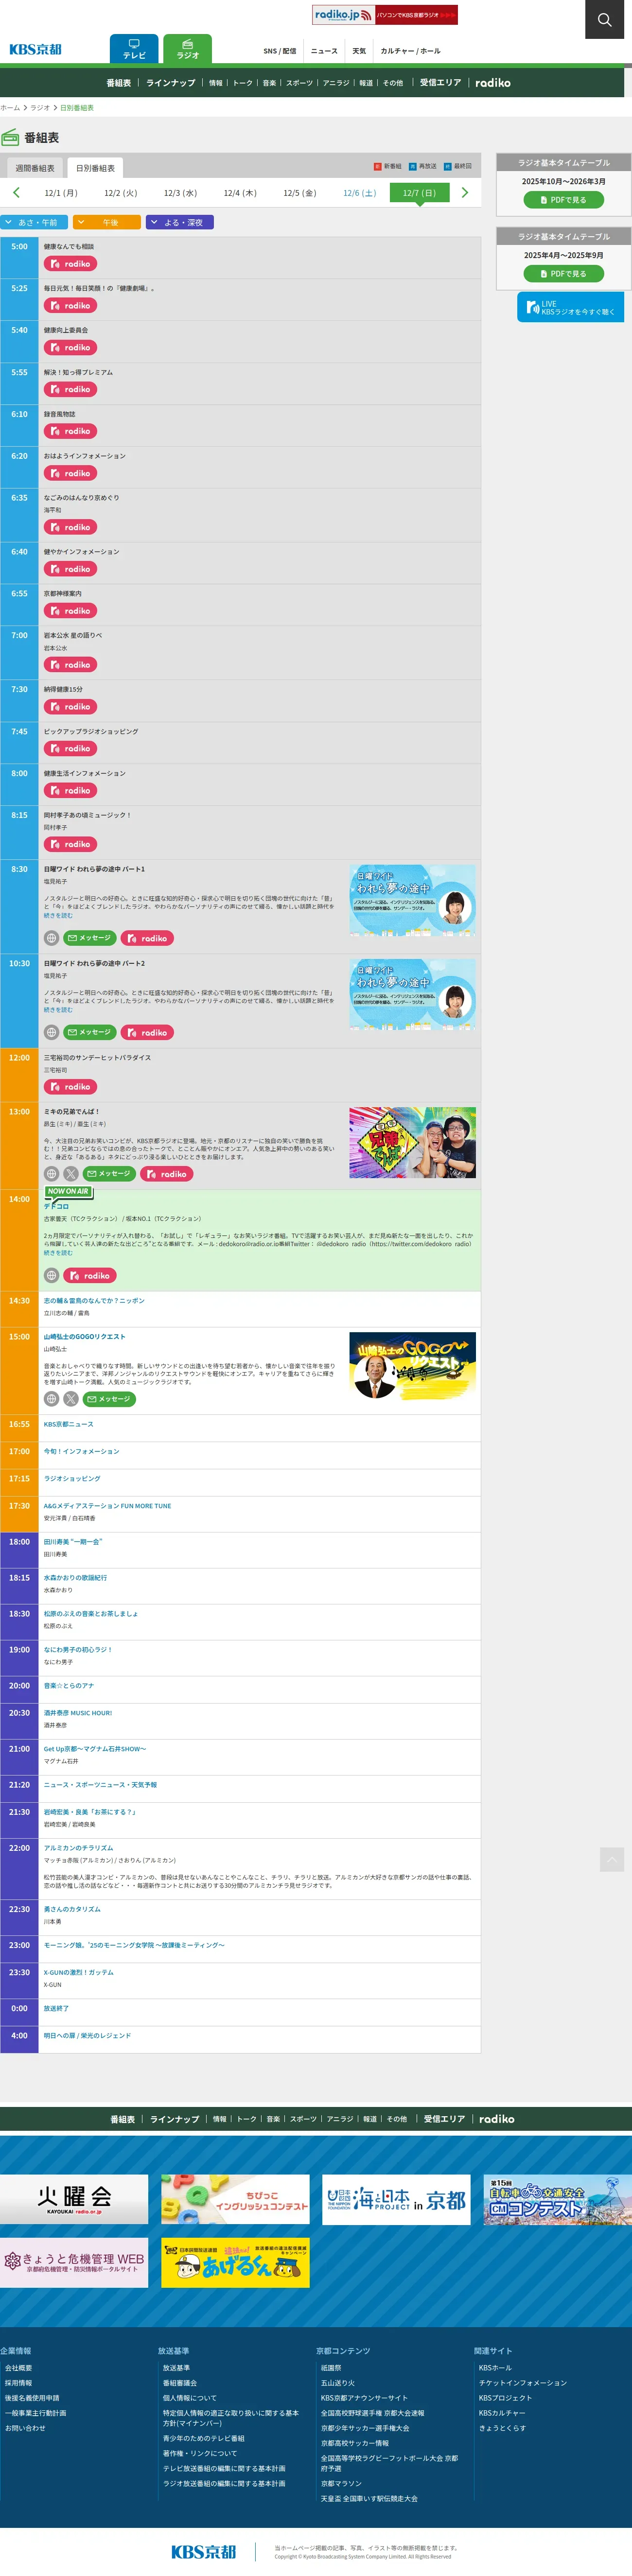The height and width of the screenshot is (2576, 632).
Task: Open radiko for おはようインフォメーション
Action: coord(70,473)
